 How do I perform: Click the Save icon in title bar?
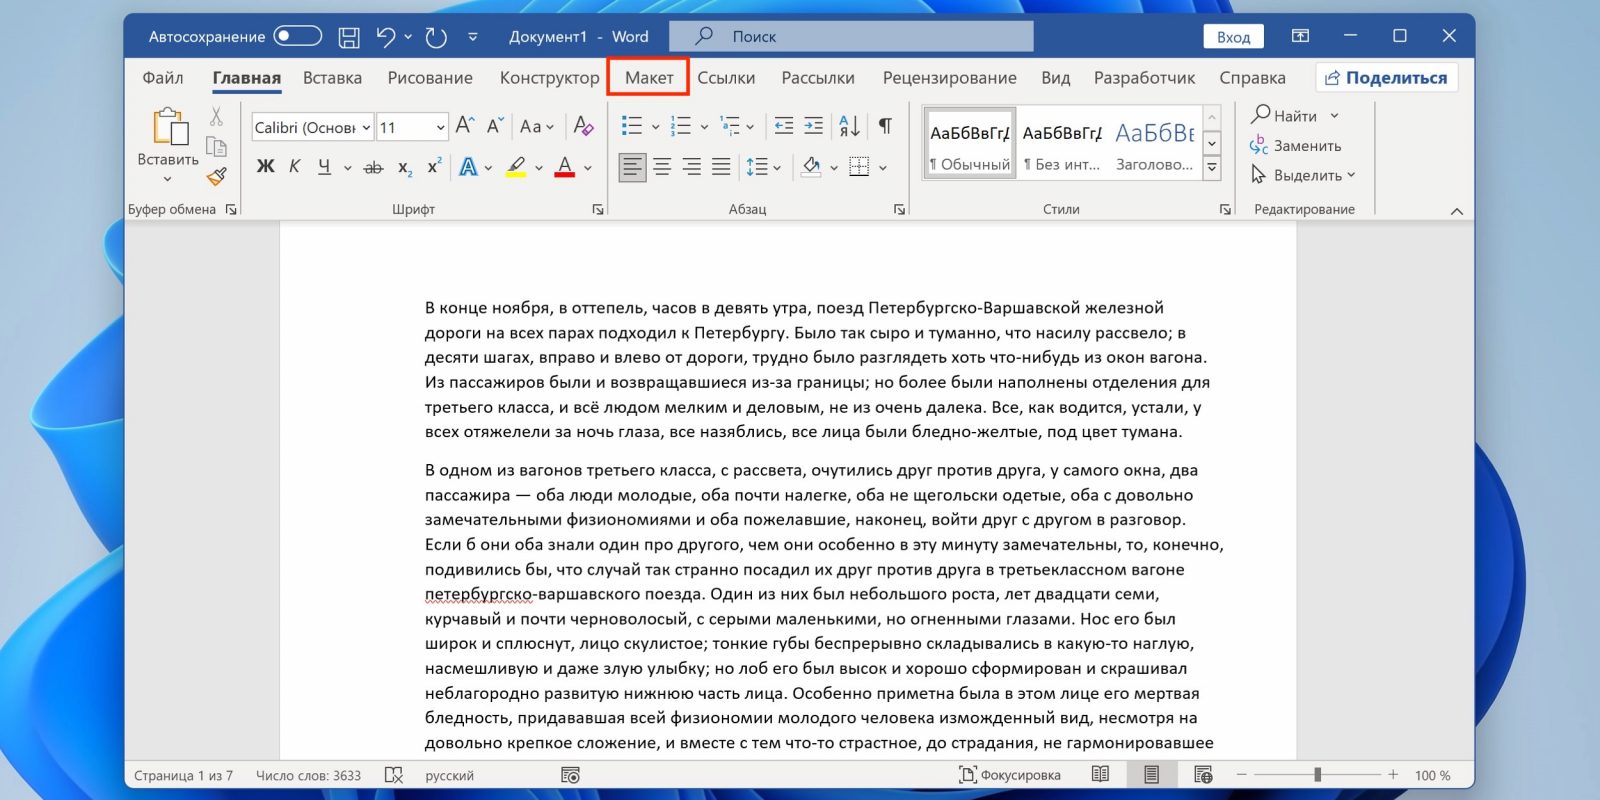pos(349,37)
